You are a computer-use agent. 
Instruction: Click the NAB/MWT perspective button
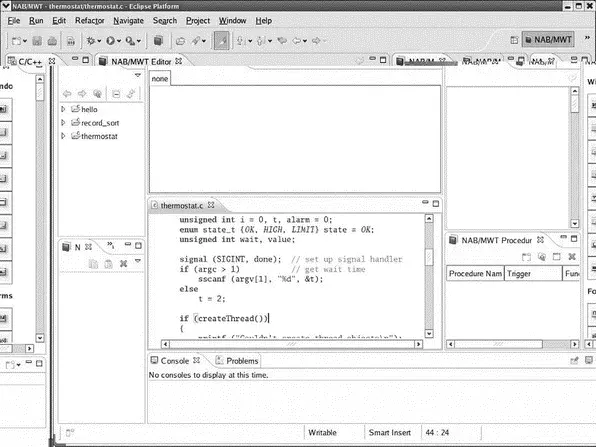click(548, 40)
